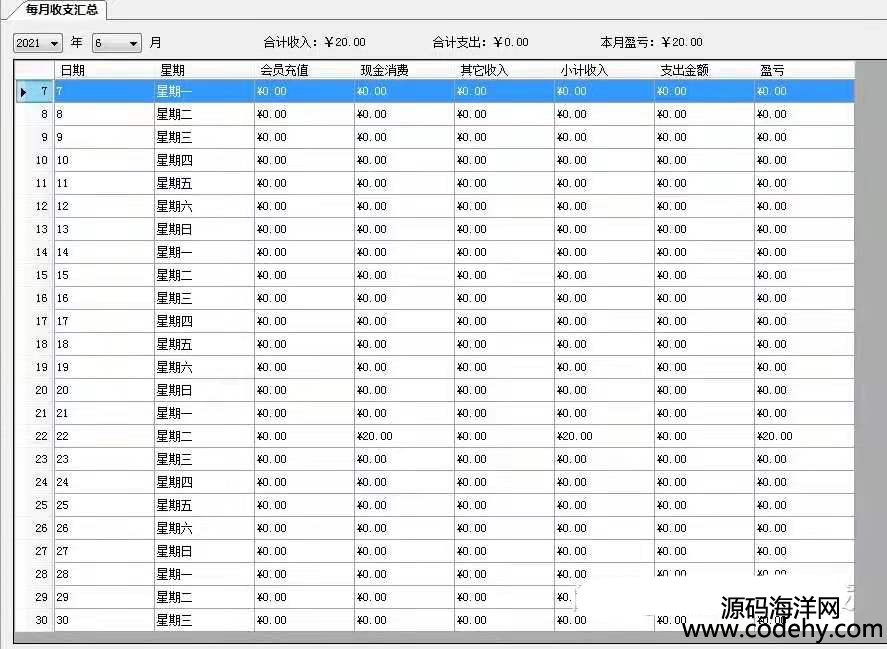Open the month 6 dropdown
This screenshot has width=887, height=649.
pos(117,43)
